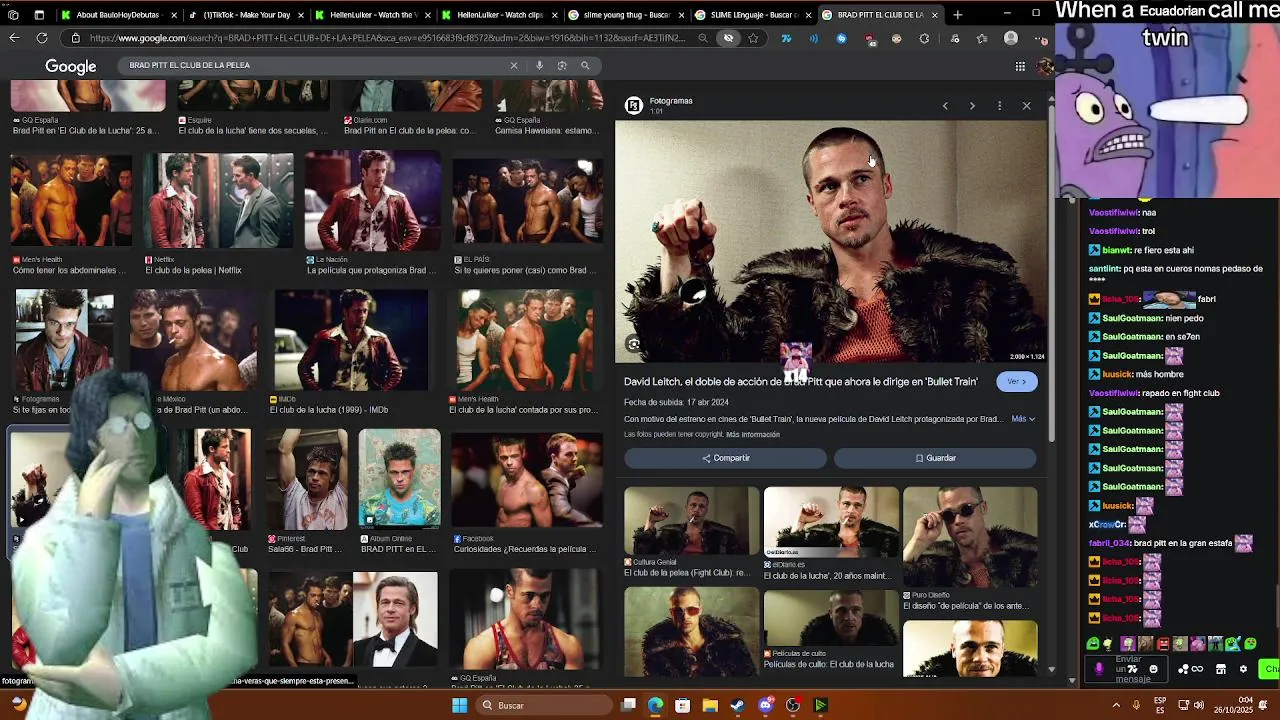Reload the current Google Images page
Image resolution: width=1280 pixels, height=720 pixels.
42,38
